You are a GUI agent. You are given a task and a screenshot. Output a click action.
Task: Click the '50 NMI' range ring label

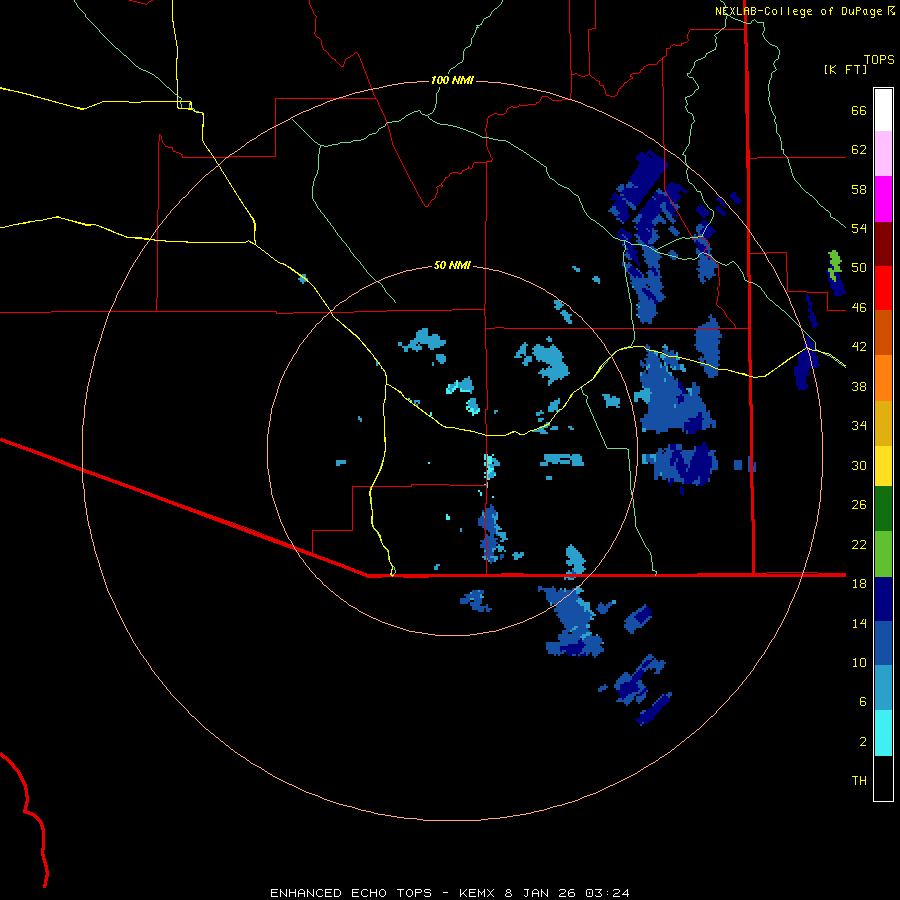pyautogui.click(x=452, y=265)
